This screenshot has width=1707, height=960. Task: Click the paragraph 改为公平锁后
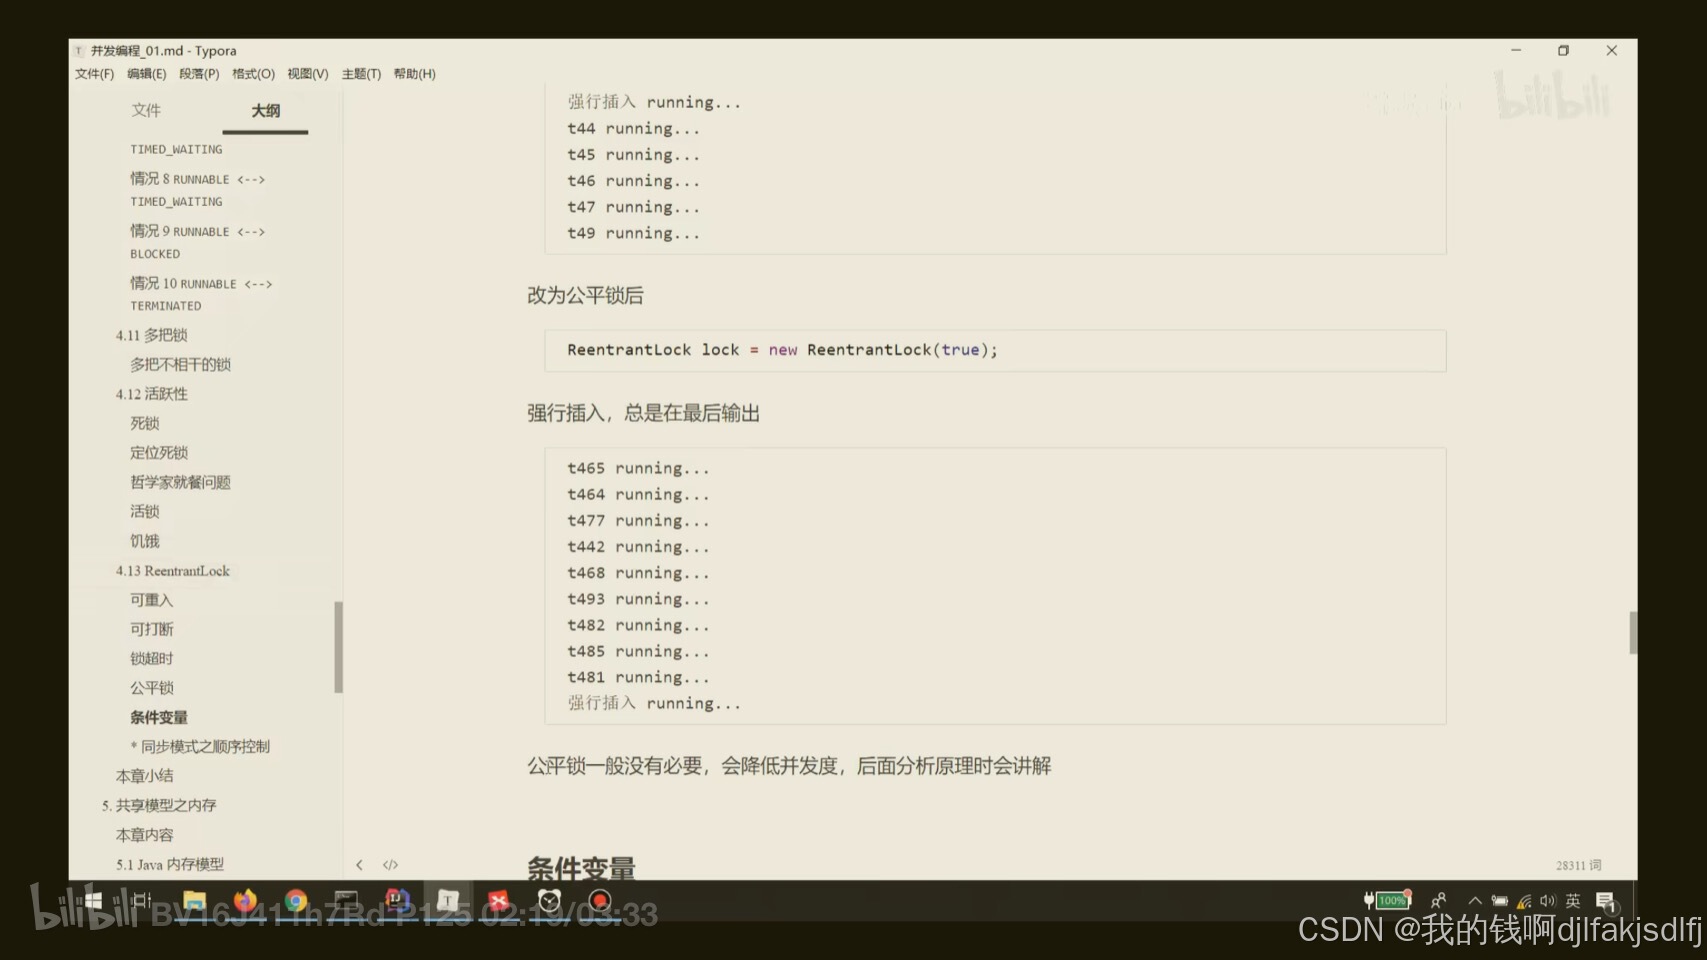pos(585,296)
